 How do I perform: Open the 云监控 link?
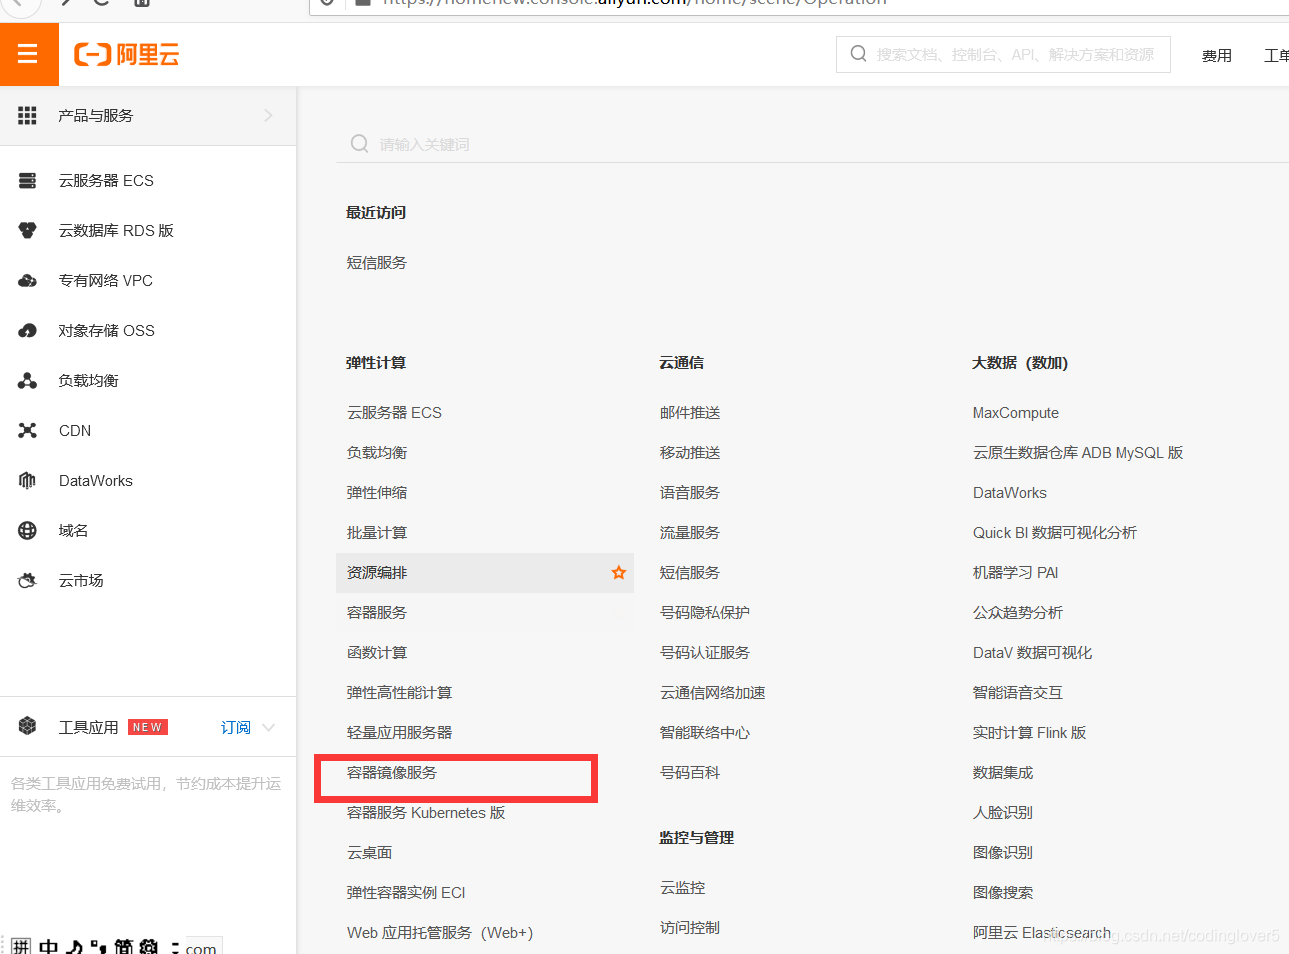[x=682, y=888]
